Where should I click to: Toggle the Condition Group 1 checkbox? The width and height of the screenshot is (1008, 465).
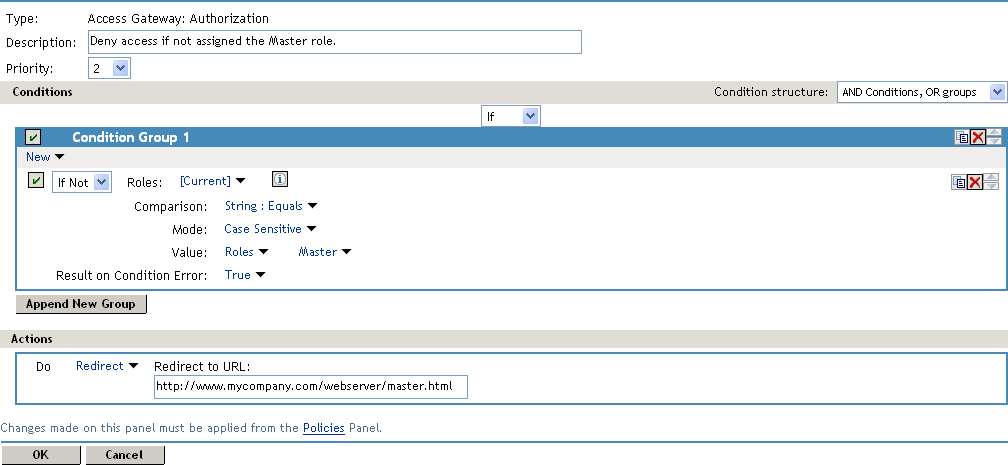click(33, 137)
